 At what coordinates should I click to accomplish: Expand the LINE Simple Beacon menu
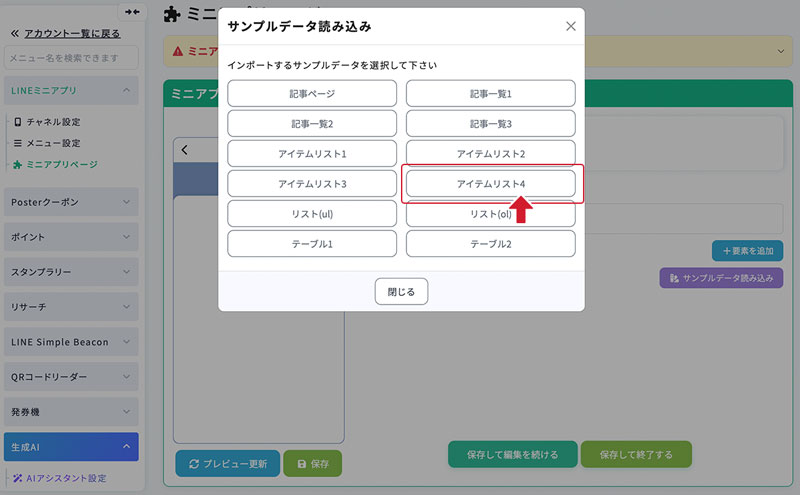coord(71,342)
